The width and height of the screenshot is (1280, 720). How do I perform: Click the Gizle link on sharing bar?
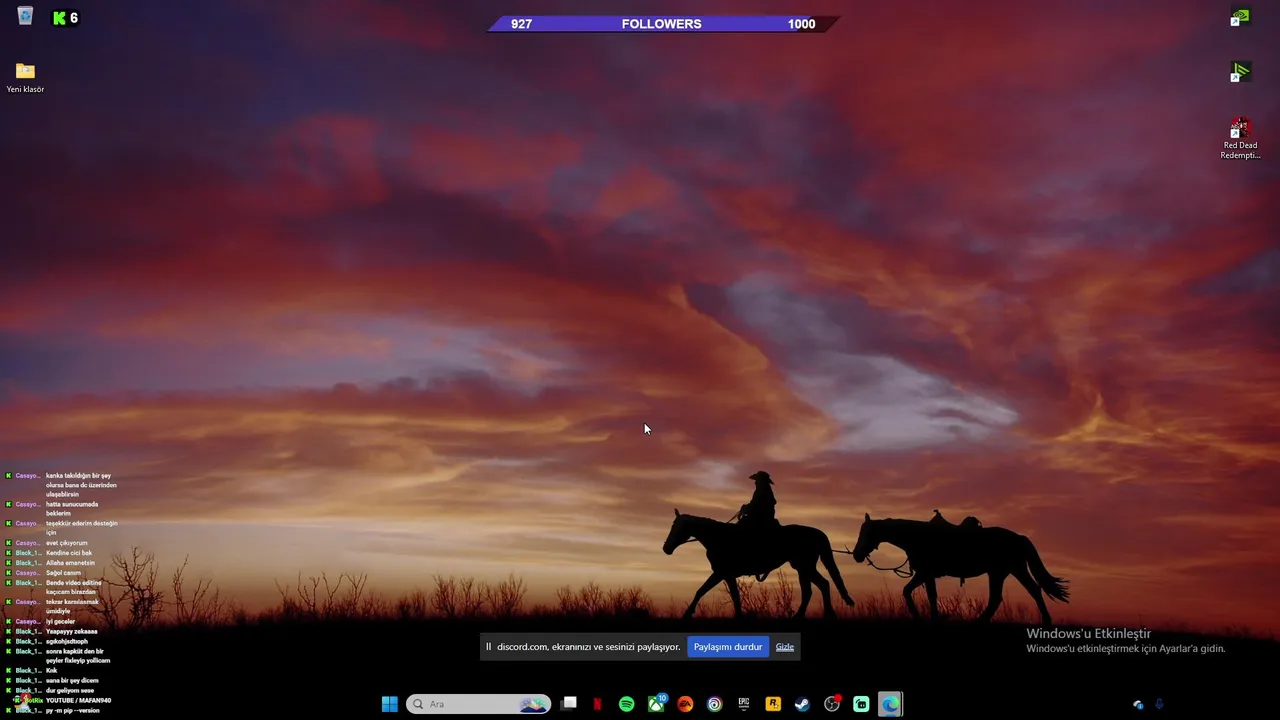point(785,647)
